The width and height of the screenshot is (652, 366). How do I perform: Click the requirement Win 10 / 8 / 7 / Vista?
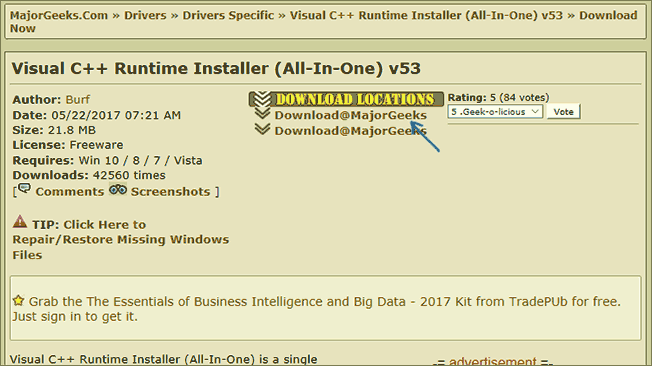(141, 161)
